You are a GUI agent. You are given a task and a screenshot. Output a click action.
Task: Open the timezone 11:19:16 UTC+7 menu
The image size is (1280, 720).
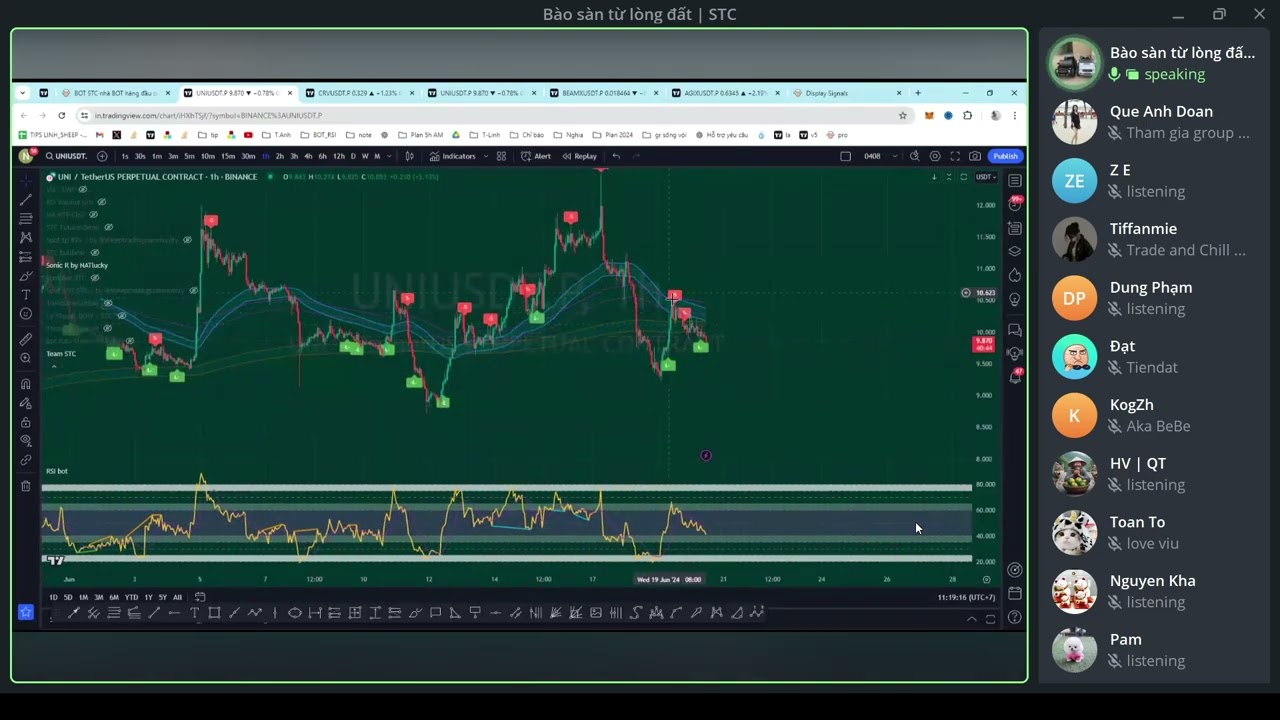click(x=966, y=597)
